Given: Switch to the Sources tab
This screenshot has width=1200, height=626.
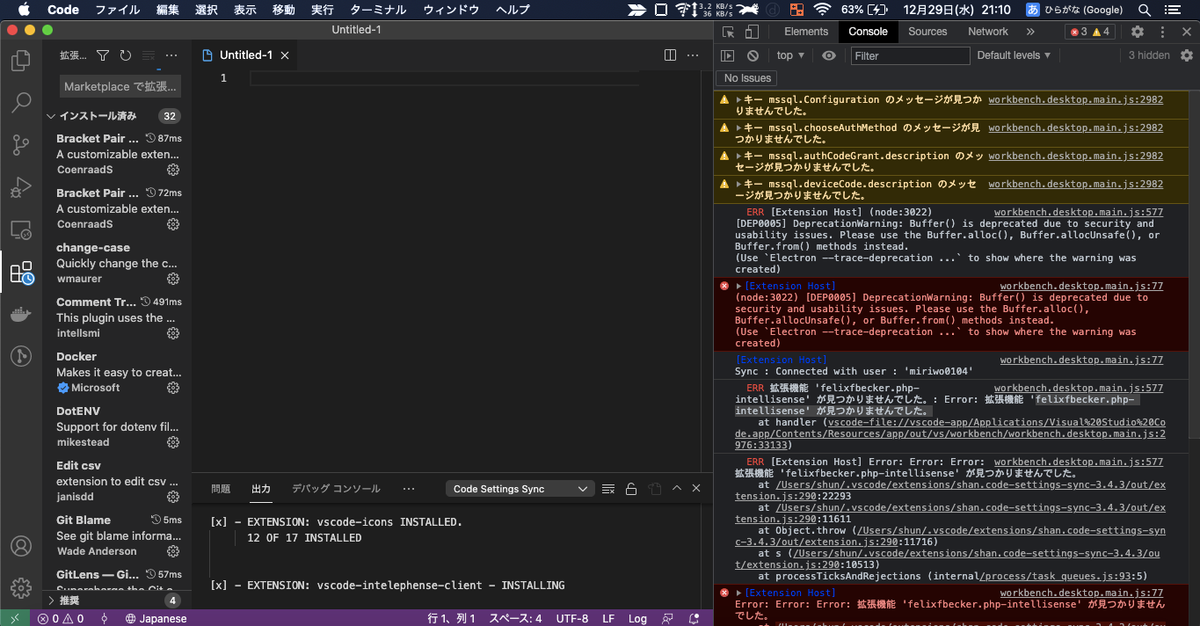Looking at the screenshot, I should point(928,32).
